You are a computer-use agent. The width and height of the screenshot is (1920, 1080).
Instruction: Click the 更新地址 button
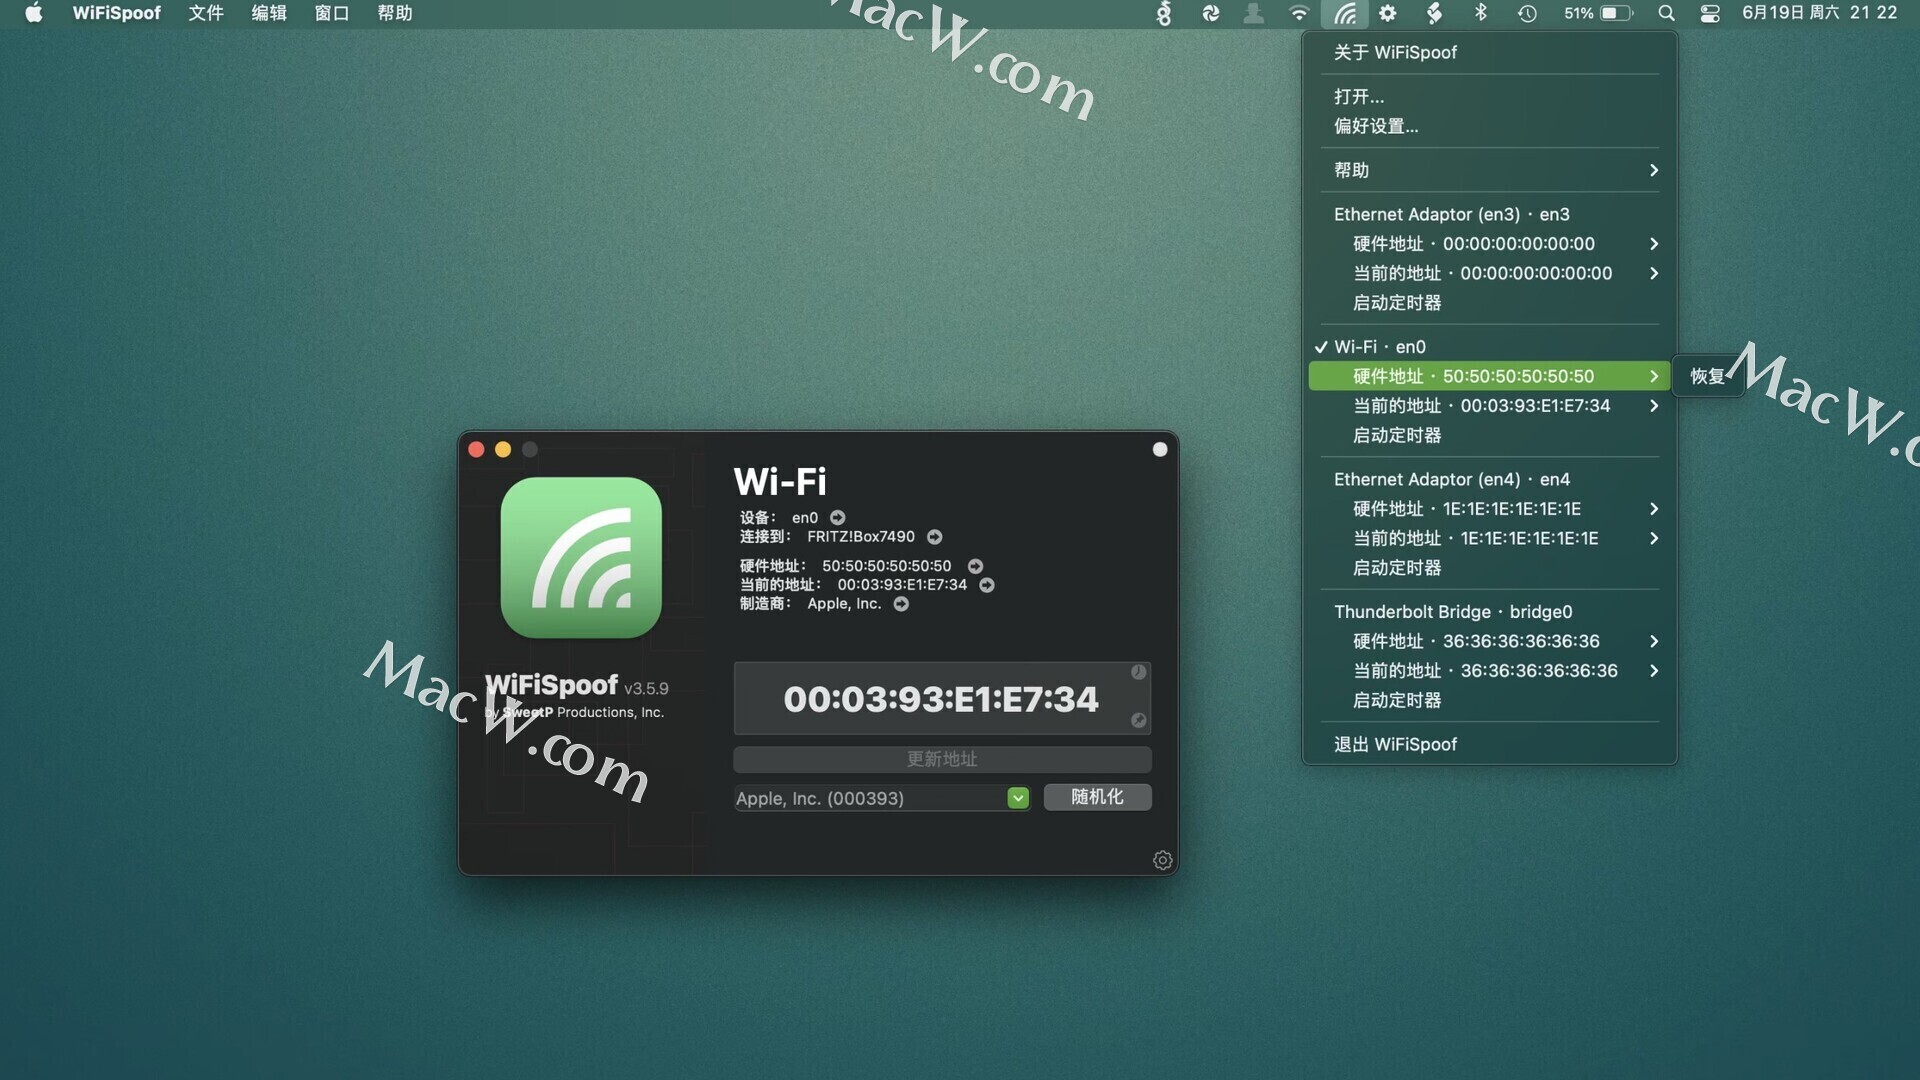click(942, 759)
